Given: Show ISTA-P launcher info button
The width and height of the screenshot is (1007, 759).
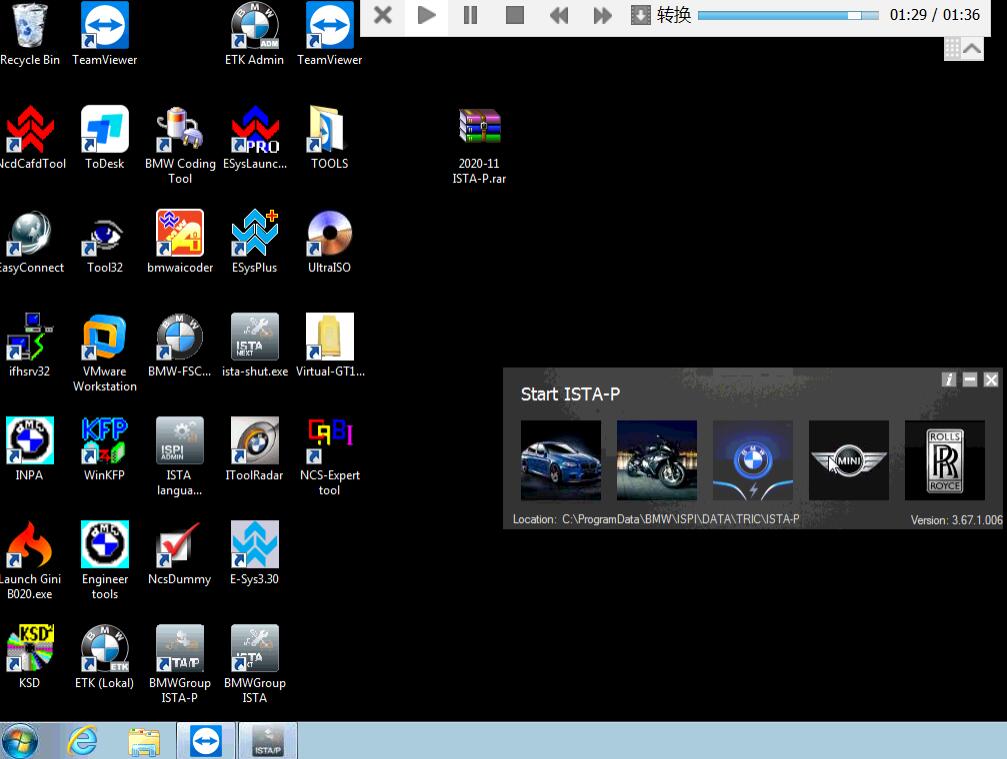Looking at the screenshot, I should point(949,380).
